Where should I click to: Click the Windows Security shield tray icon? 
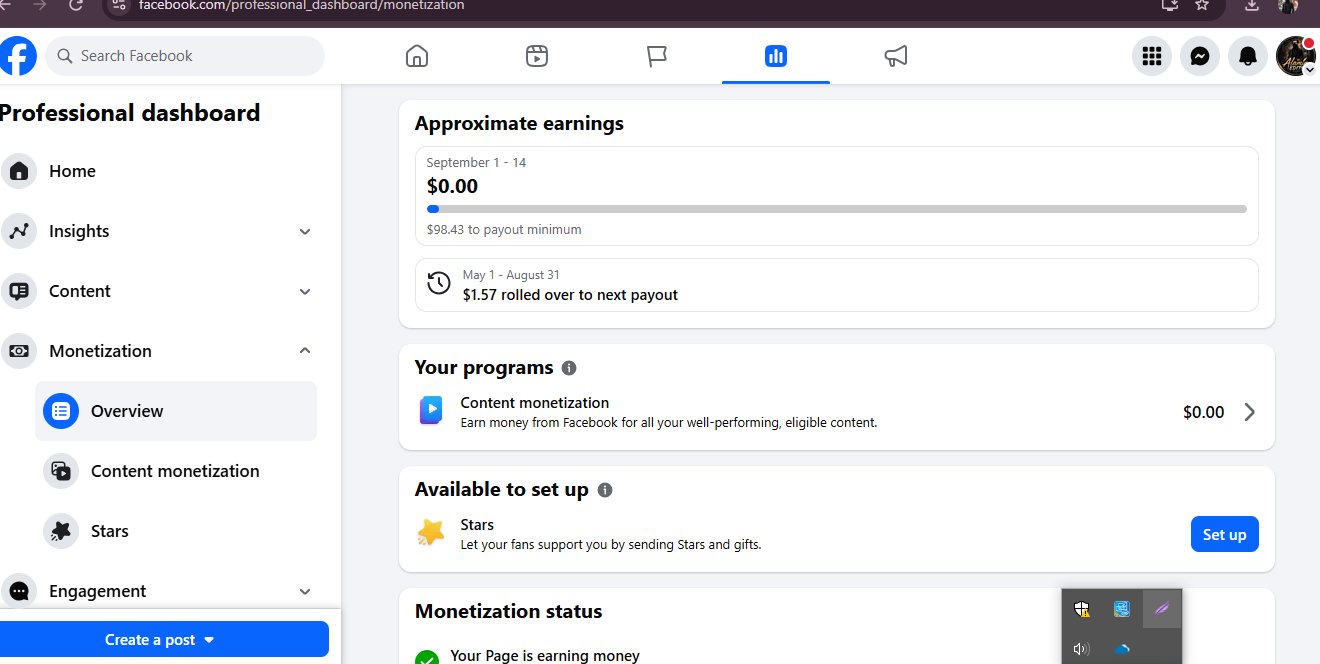point(1082,608)
